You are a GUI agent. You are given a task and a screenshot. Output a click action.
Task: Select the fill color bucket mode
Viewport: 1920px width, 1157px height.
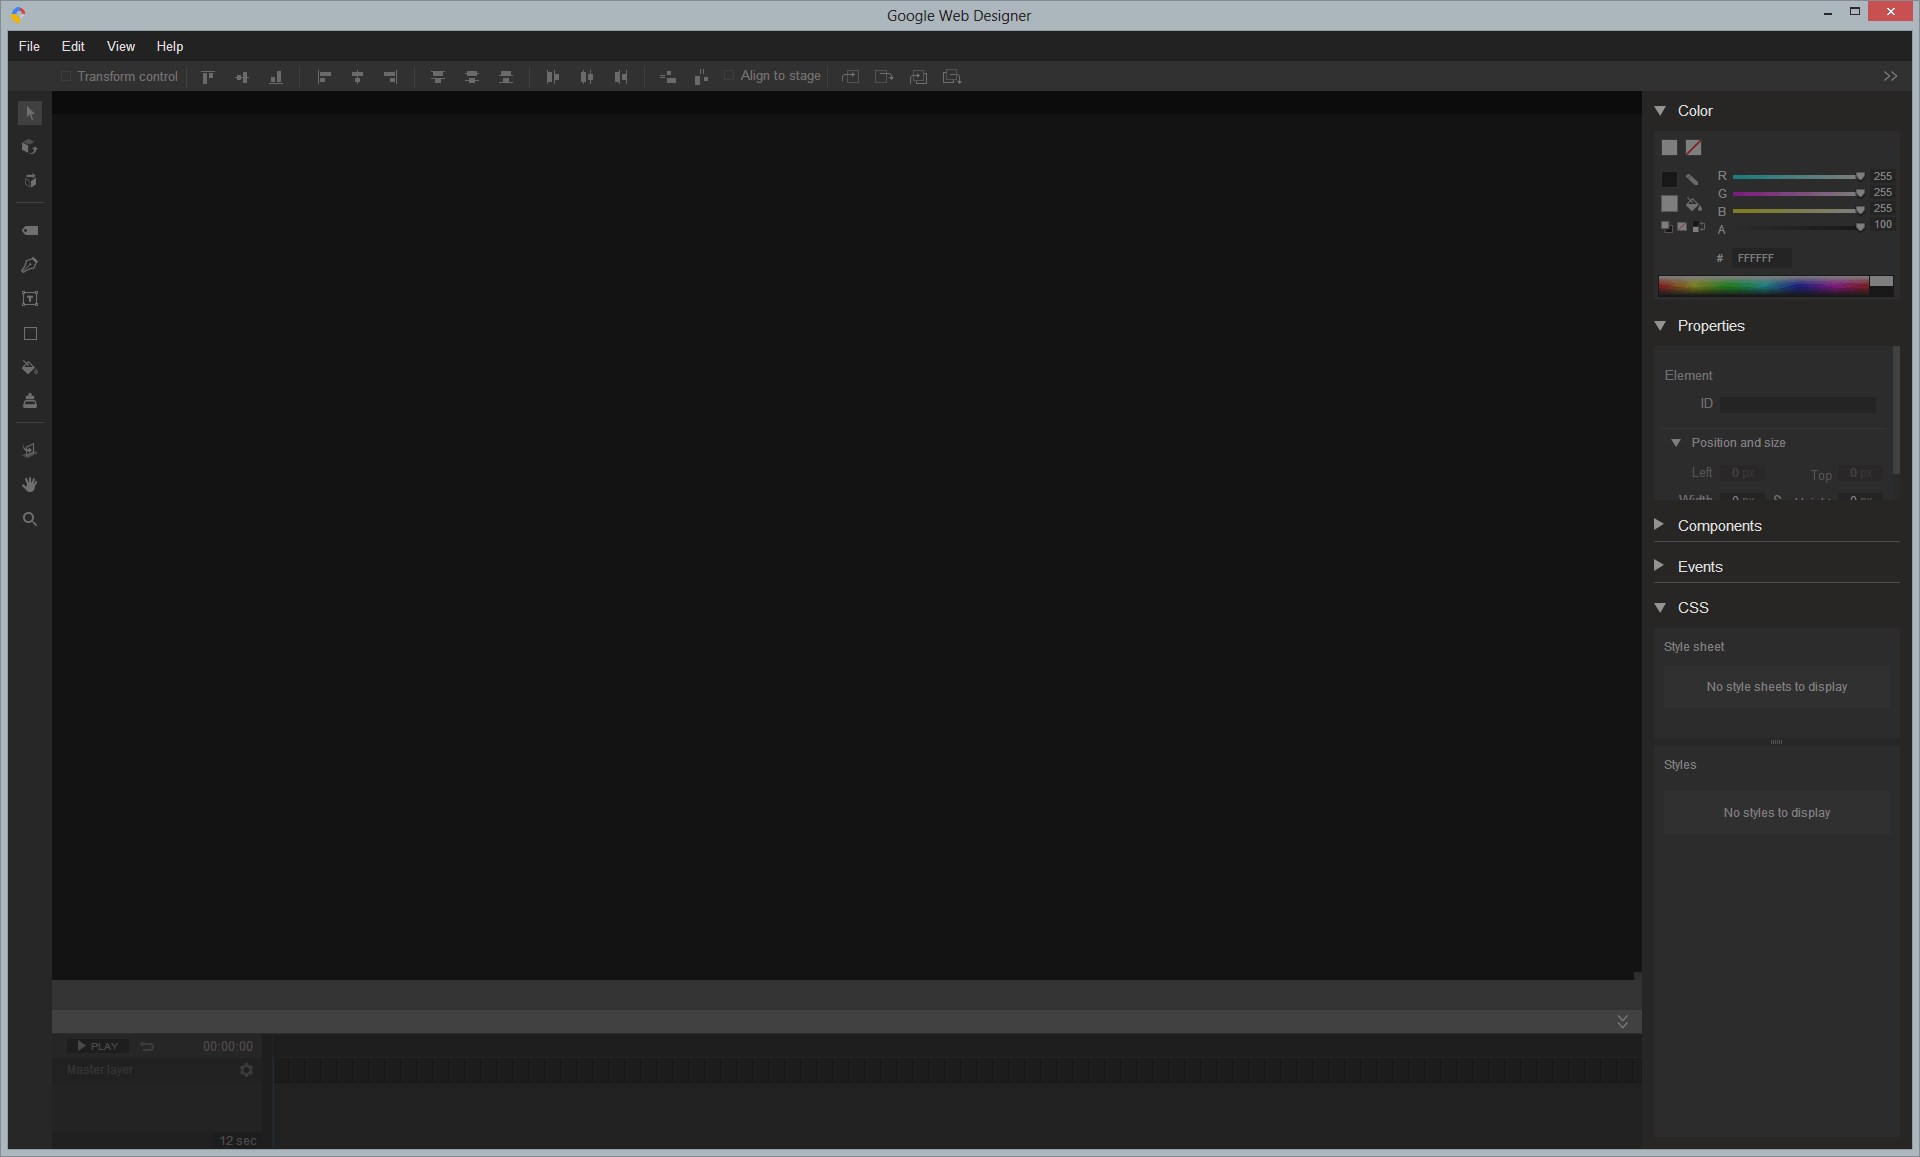(x=1693, y=204)
